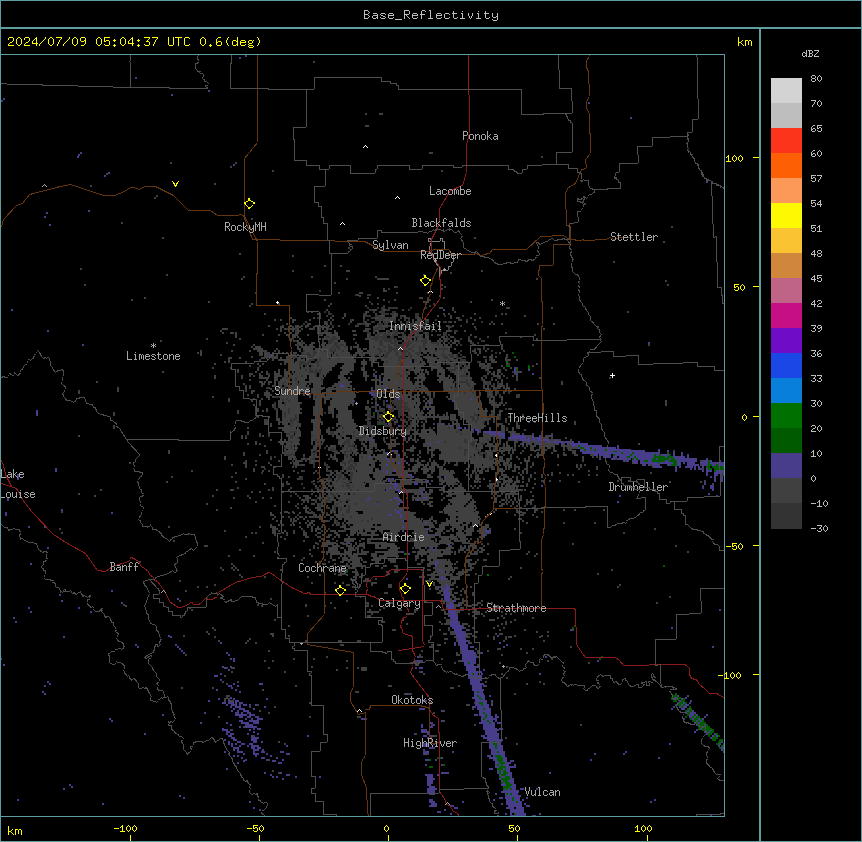The height and width of the screenshot is (842, 862).
Task: Select the Strathmore label
Action: pyautogui.click(x=516, y=608)
